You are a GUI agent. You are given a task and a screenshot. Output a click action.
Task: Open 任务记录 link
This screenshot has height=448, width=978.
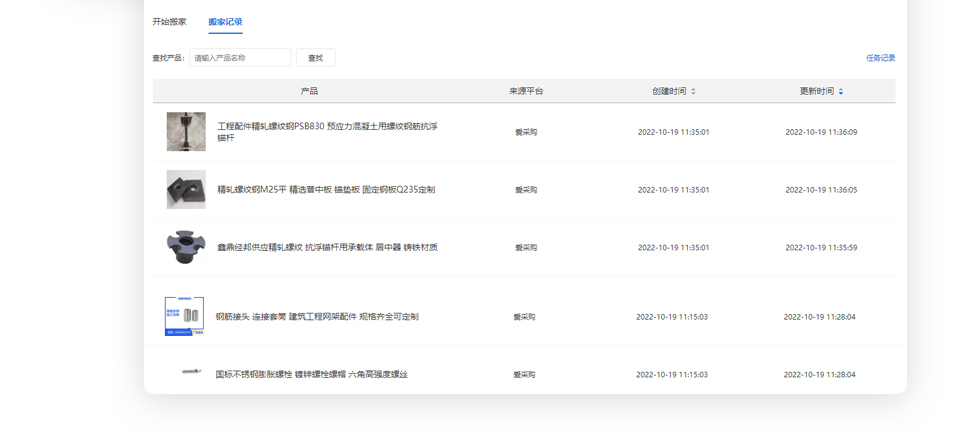pyautogui.click(x=880, y=58)
